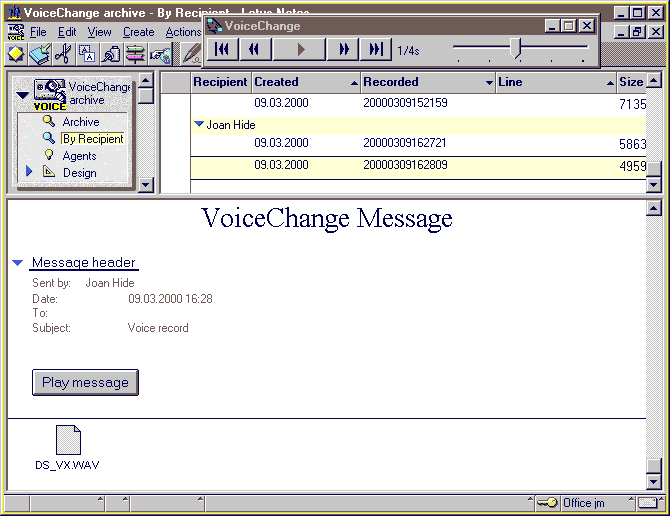670x516 pixels.
Task: Click down arrow of view list scrollbar
Action: pos(654,185)
